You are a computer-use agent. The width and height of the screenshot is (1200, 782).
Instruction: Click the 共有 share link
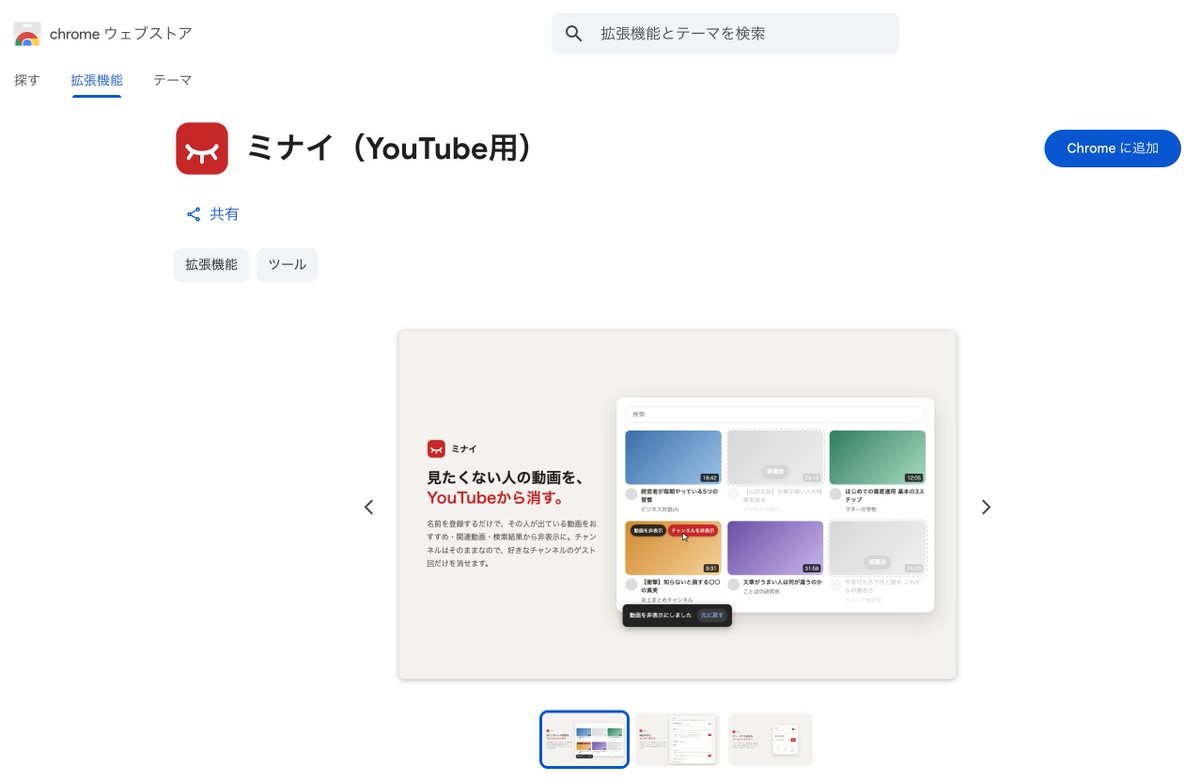[x=212, y=214]
